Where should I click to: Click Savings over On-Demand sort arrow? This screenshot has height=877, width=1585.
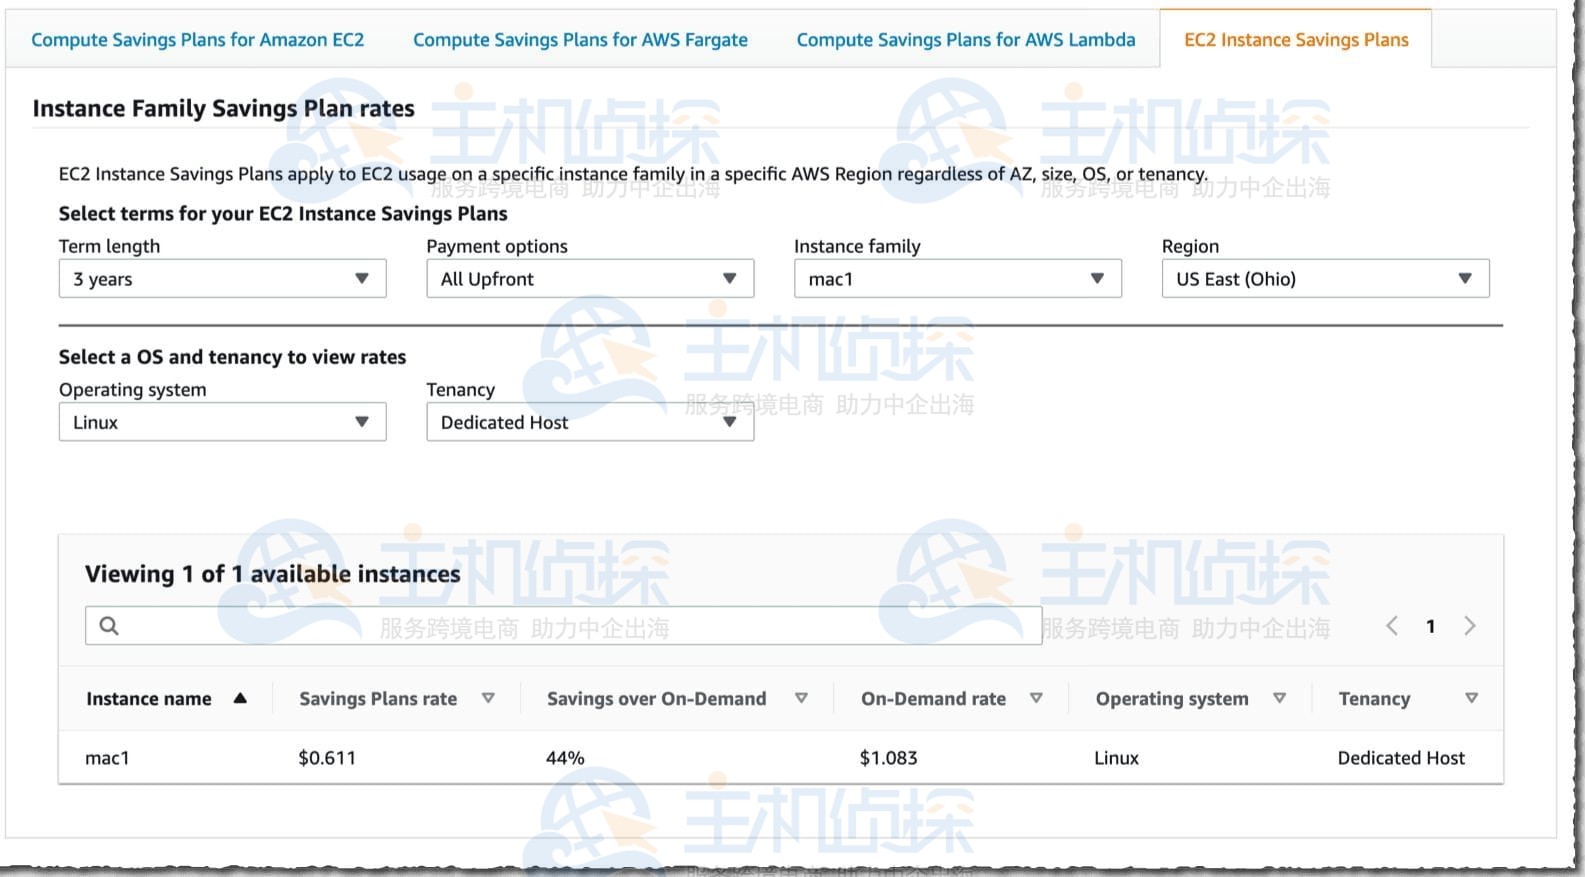click(801, 698)
